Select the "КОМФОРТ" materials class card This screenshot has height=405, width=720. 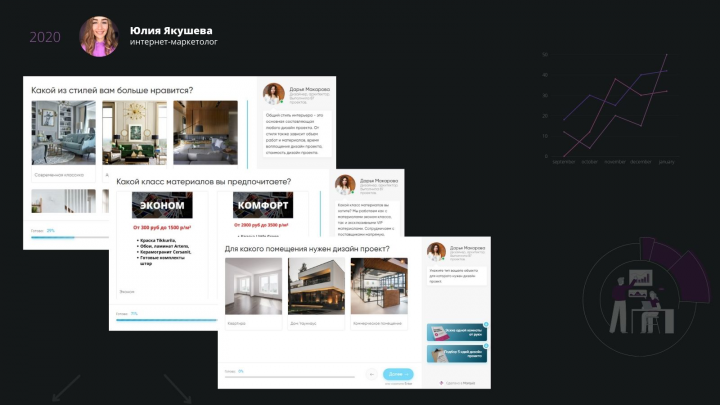(263, 215)
